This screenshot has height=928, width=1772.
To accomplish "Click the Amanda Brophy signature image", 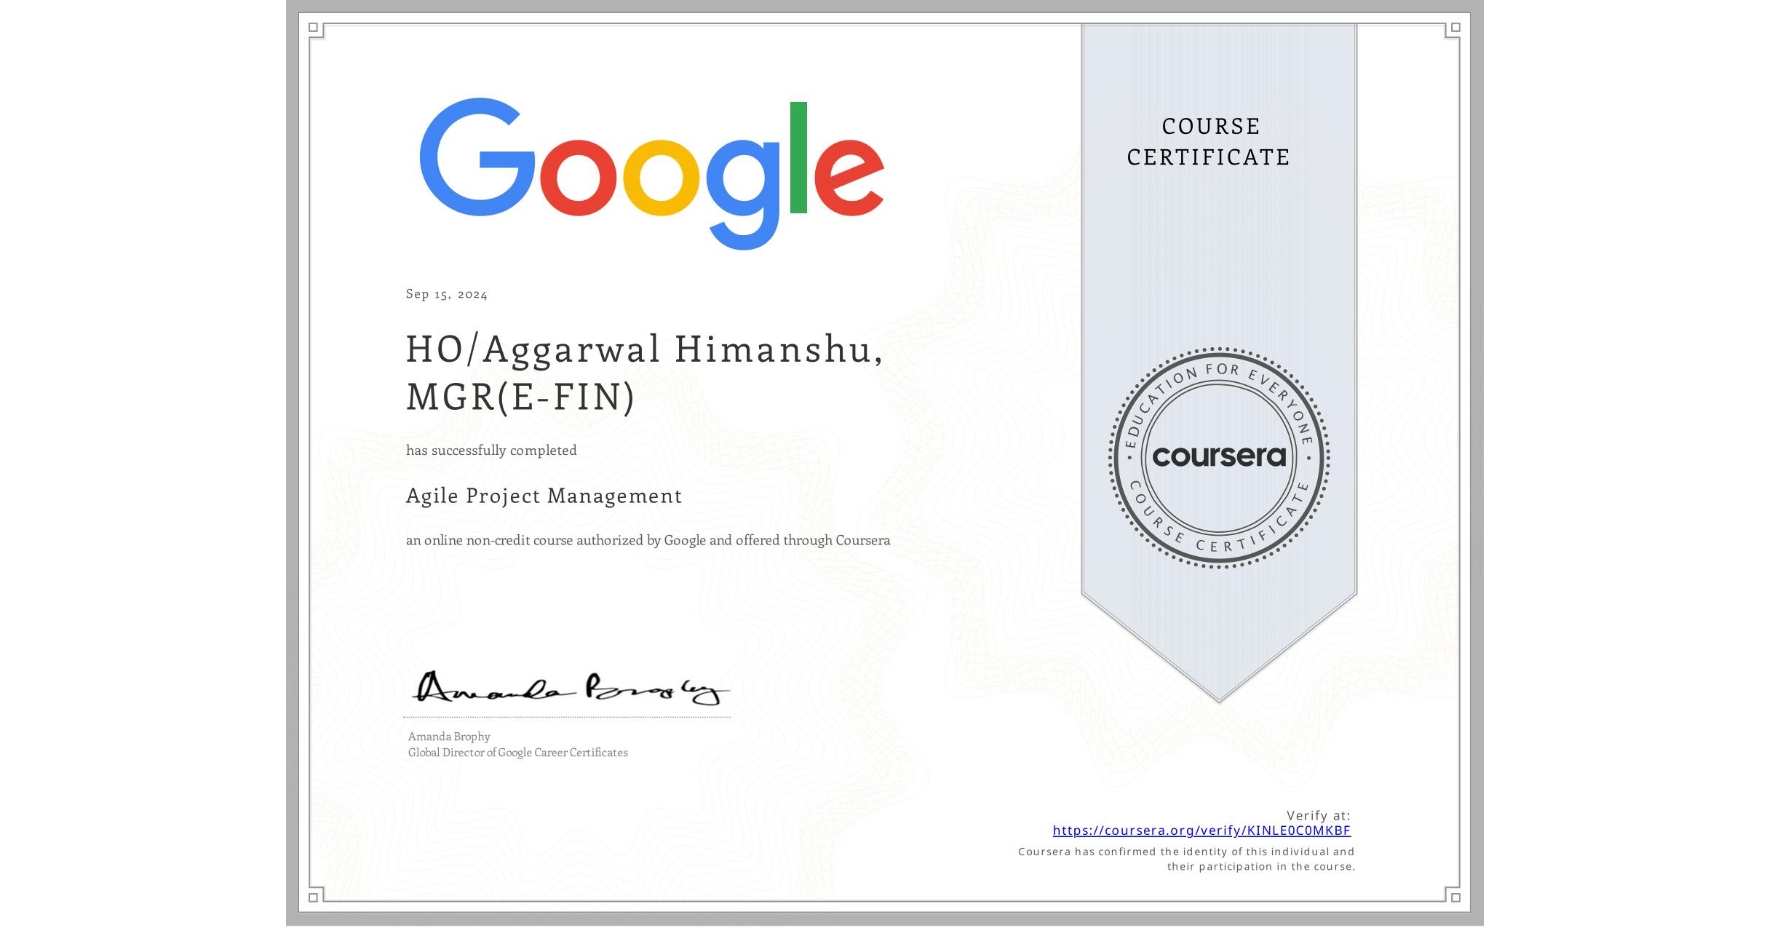I will tap(570, 688).
